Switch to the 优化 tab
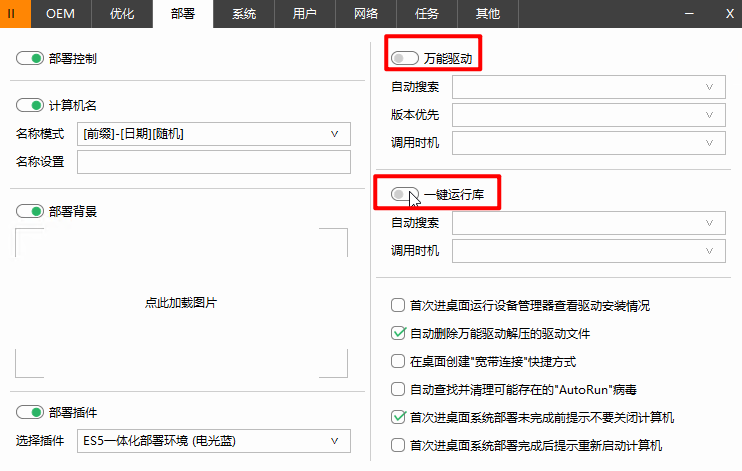742x471 pixels. 122,14
